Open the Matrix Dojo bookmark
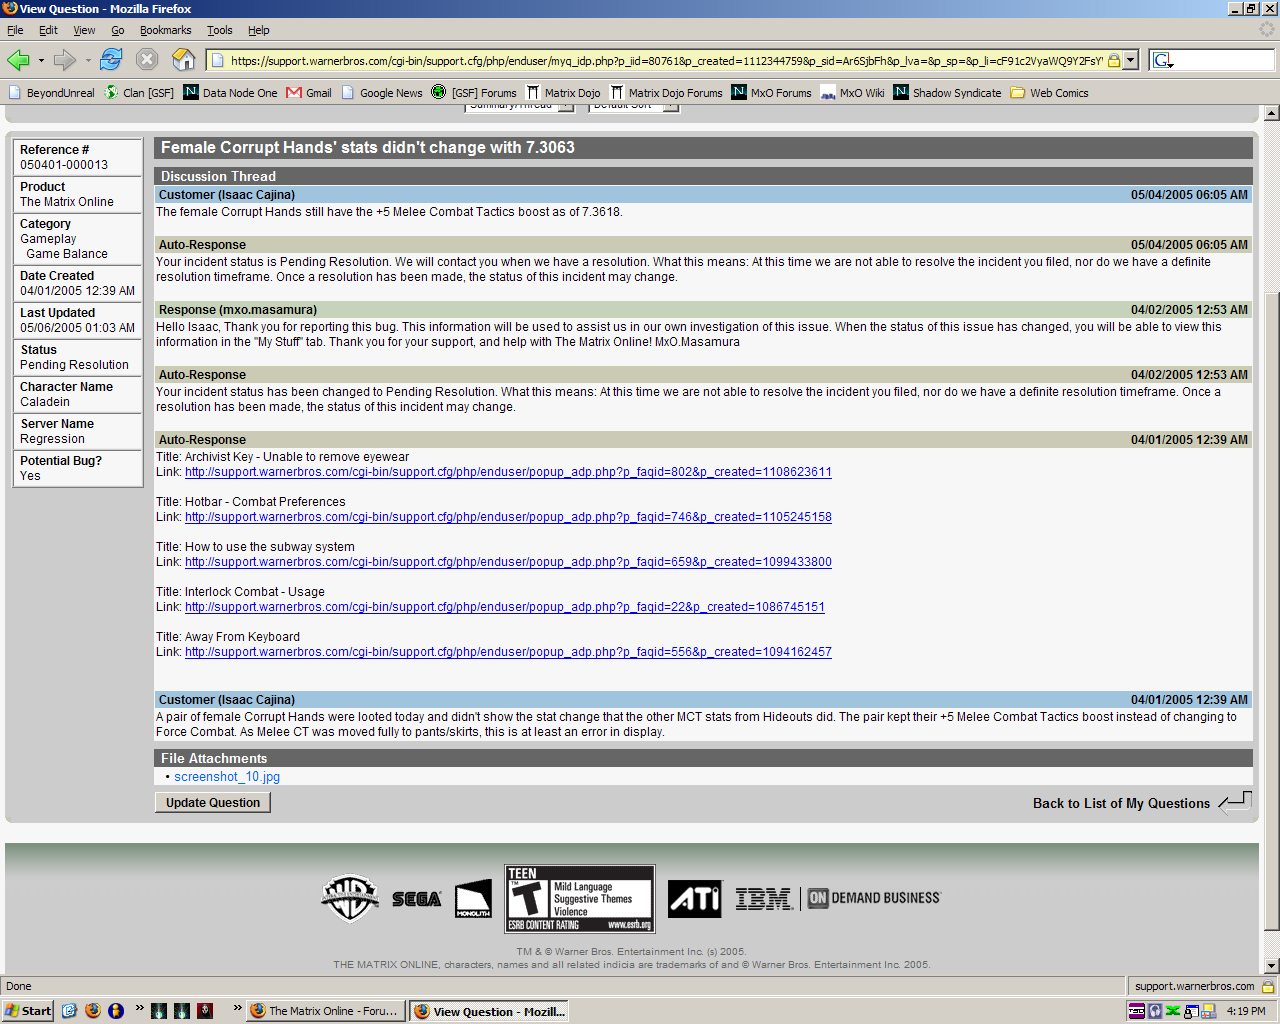Viewport: 1280px width, 1024px height. pyautogui.click(x=563, y=93)
